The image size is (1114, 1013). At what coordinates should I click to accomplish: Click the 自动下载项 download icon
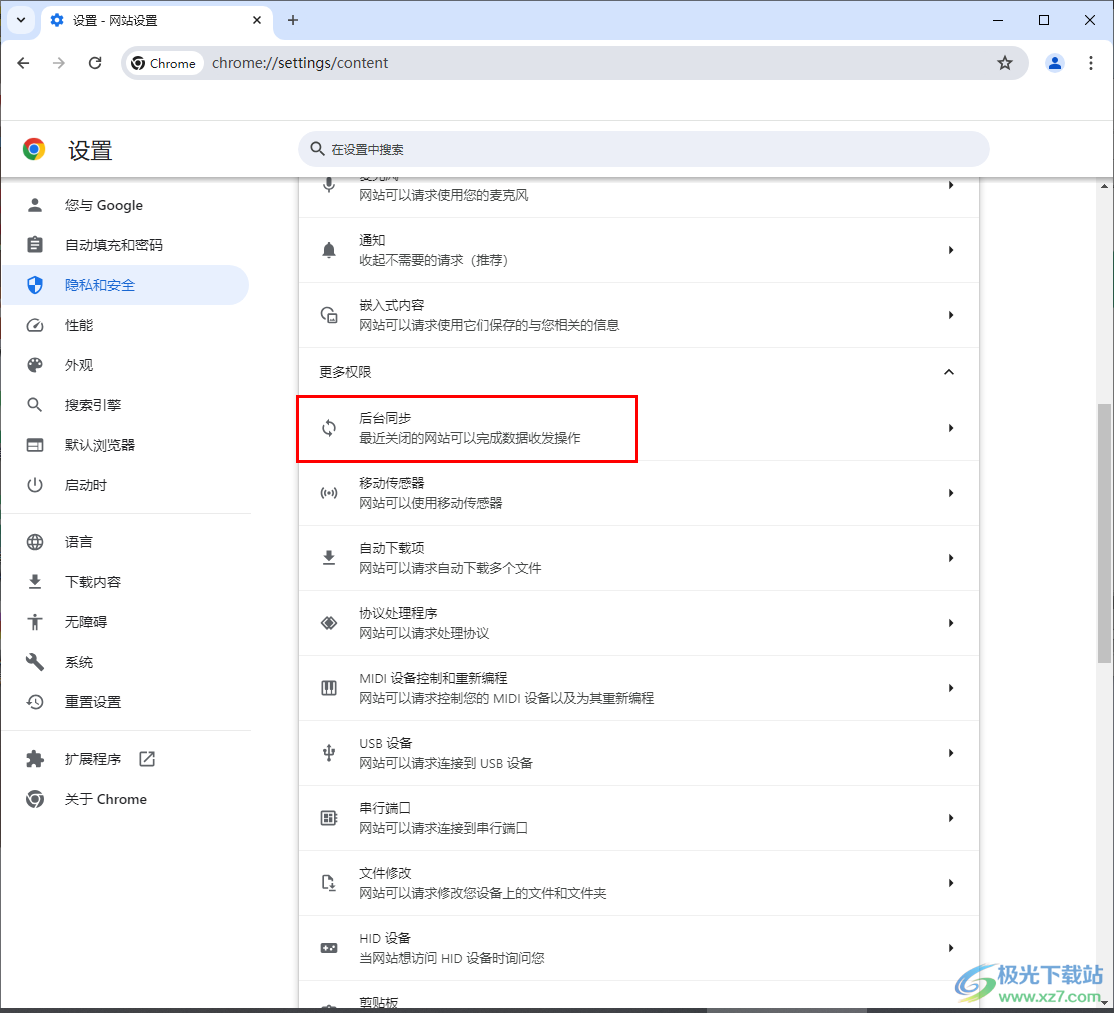pyautogui.click(x=329, y=558)
